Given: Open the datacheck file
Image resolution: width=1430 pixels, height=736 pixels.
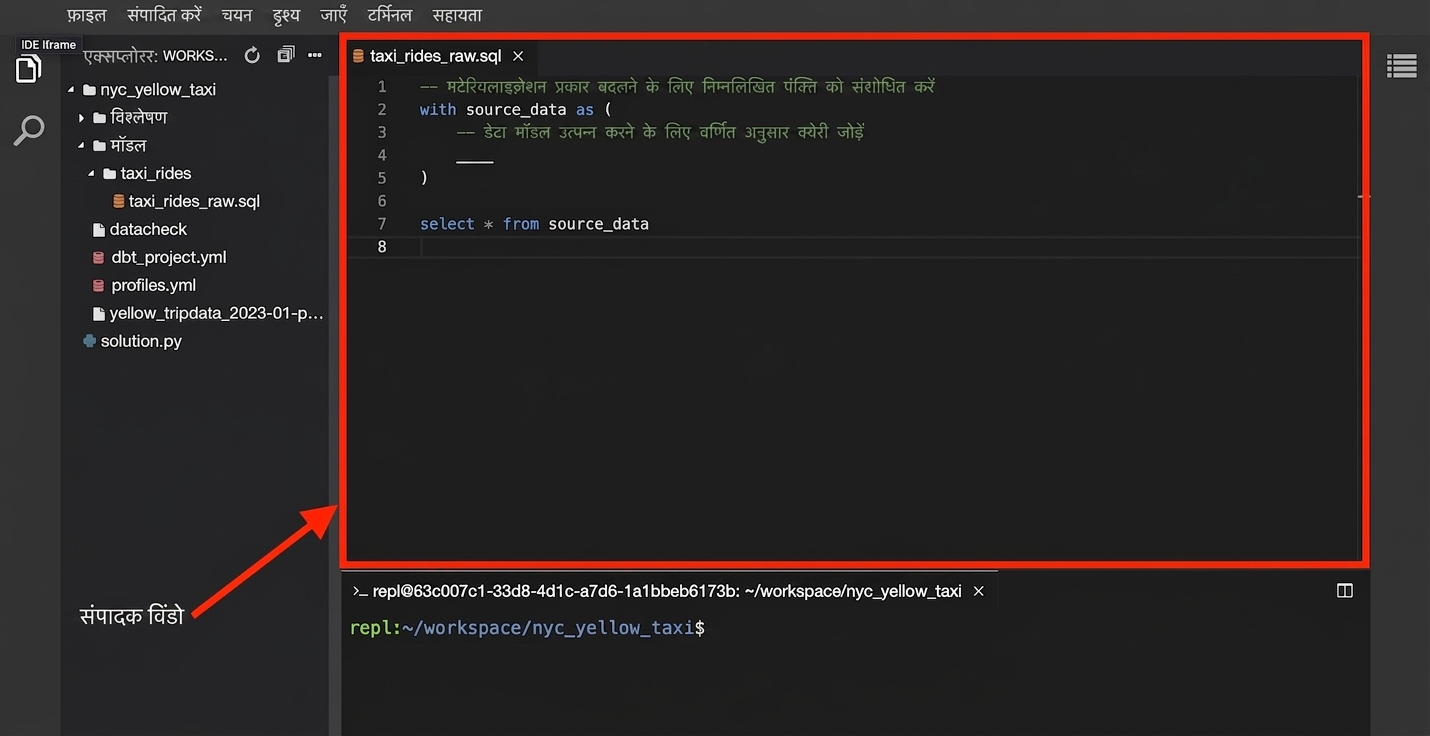Looking at the screenshot, I should pyautogui.click(x=148, y=229).
